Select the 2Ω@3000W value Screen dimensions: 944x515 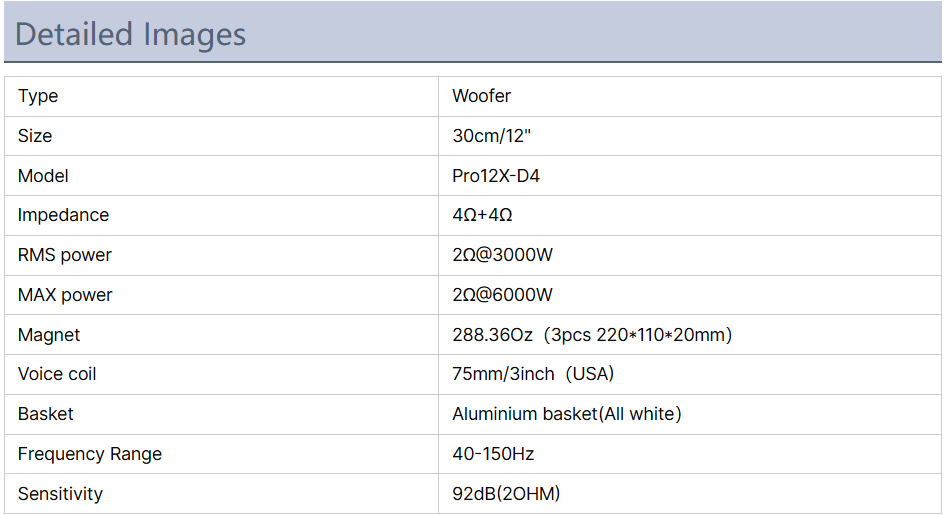coord(502,255)
